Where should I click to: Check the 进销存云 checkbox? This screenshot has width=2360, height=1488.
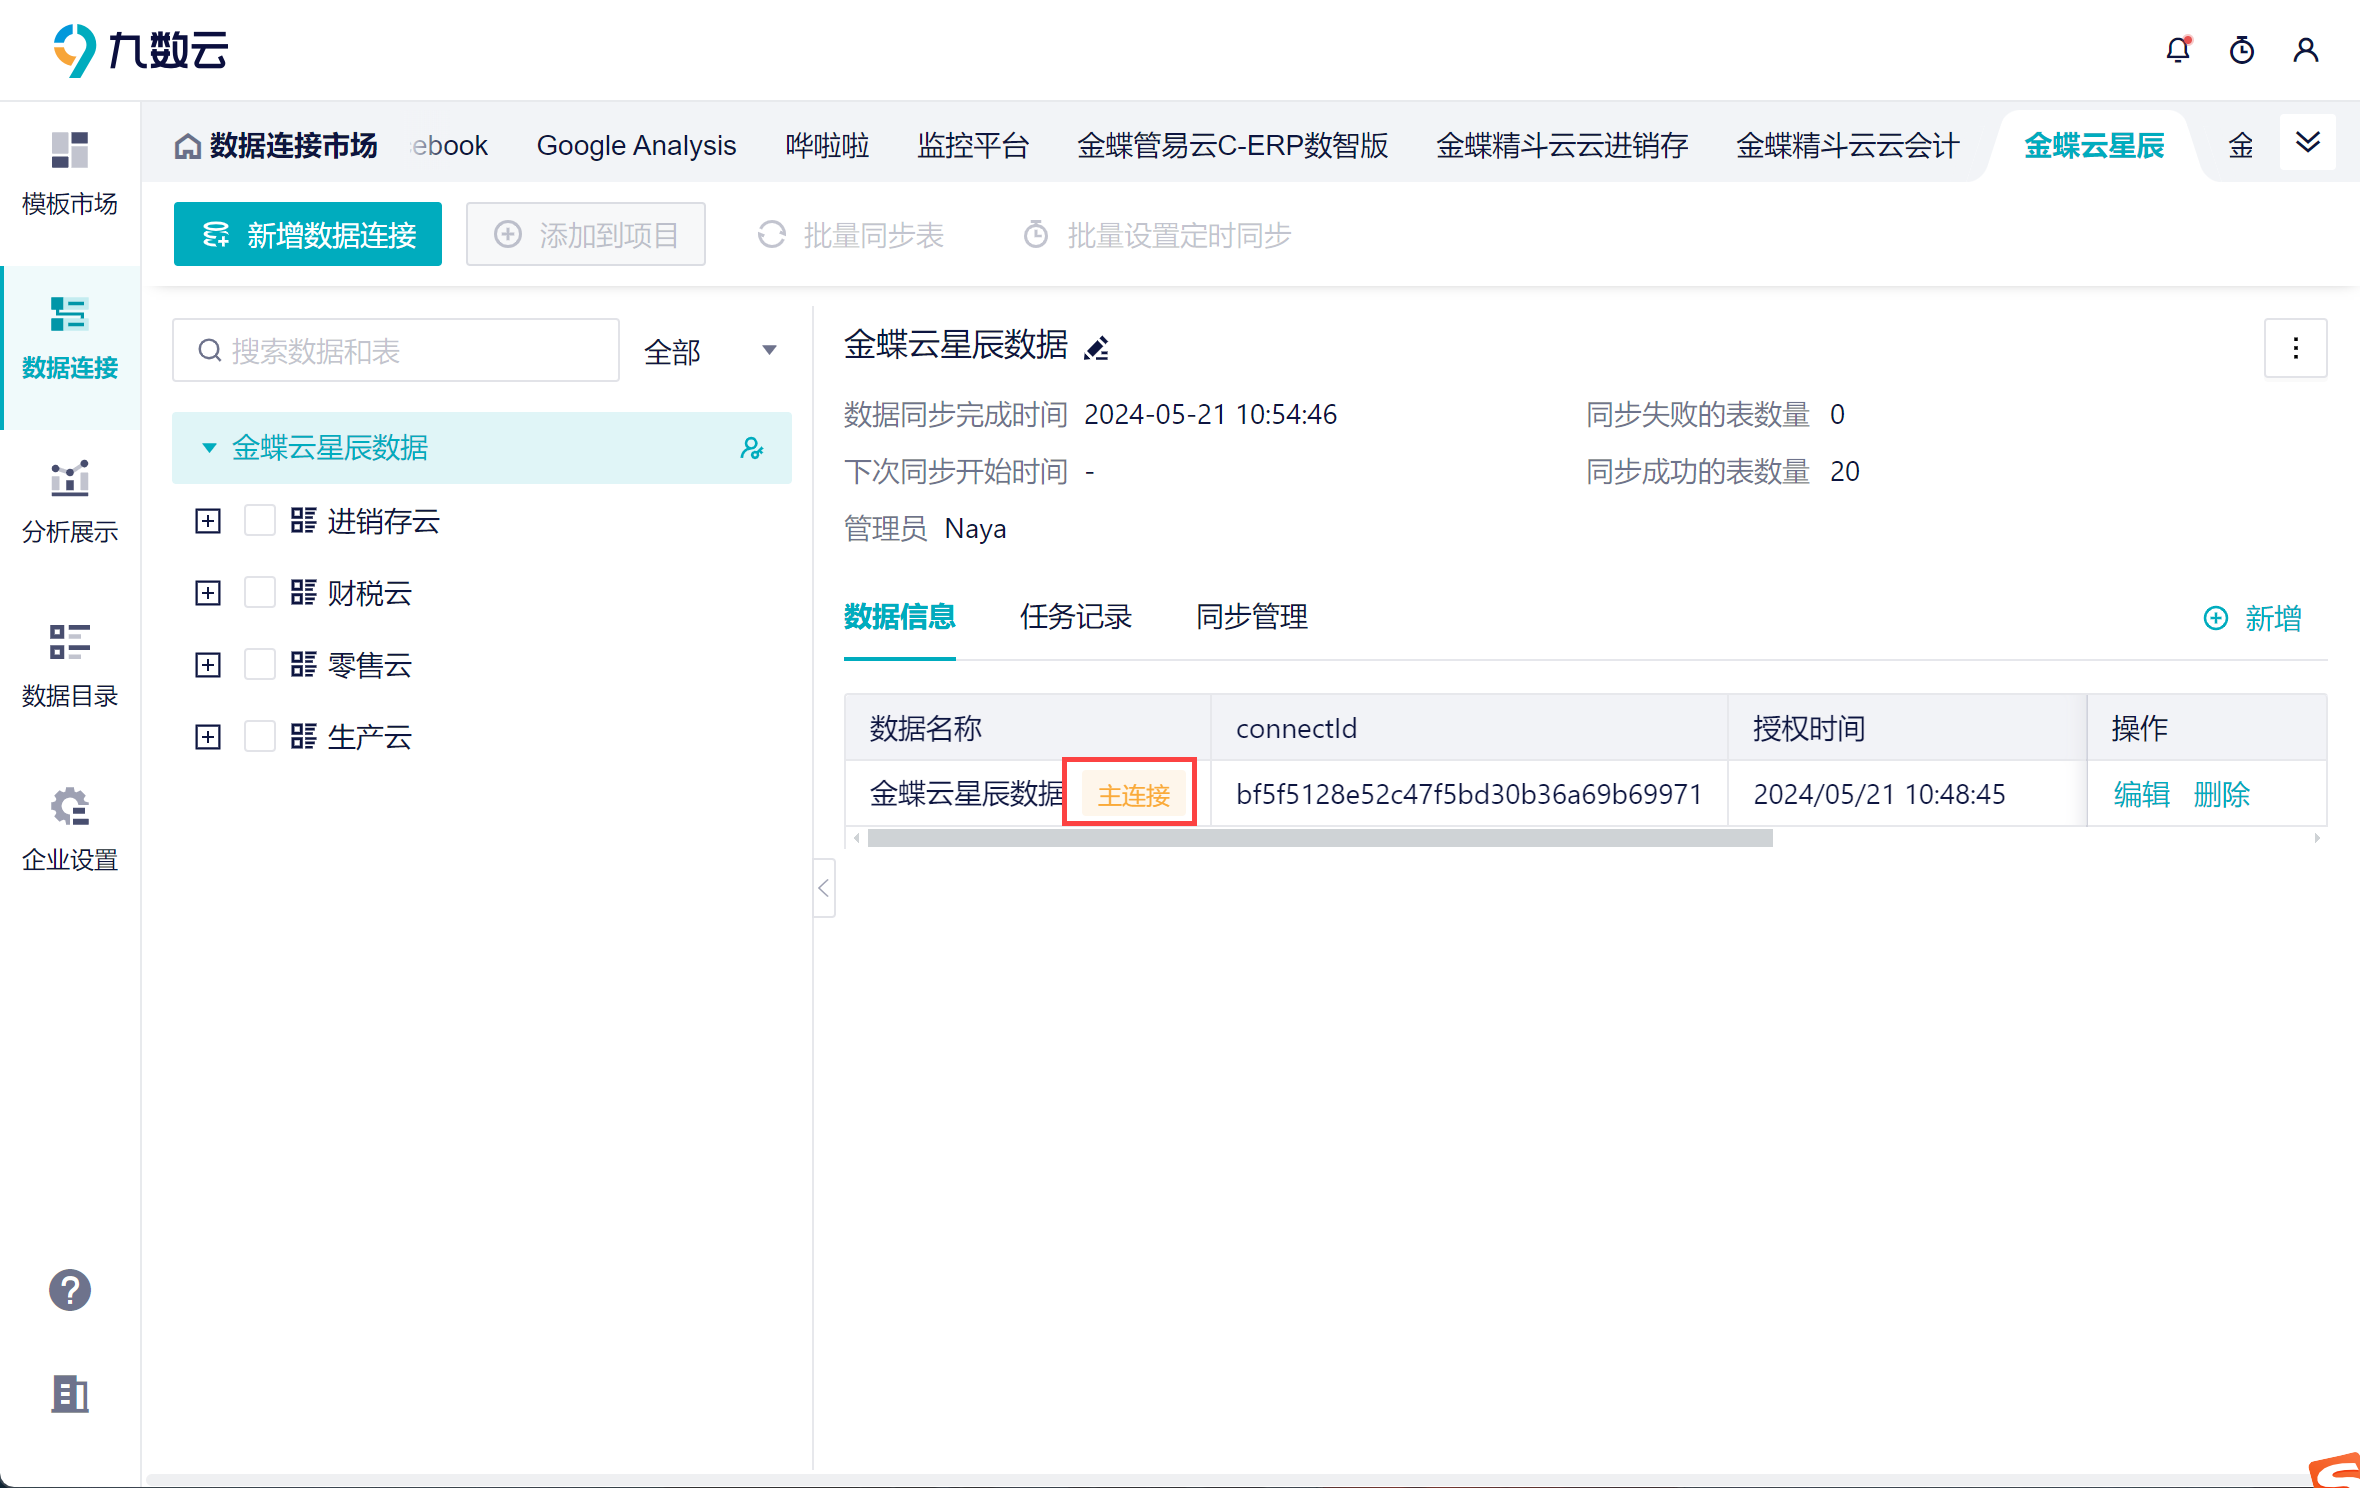tap(260, 521)
